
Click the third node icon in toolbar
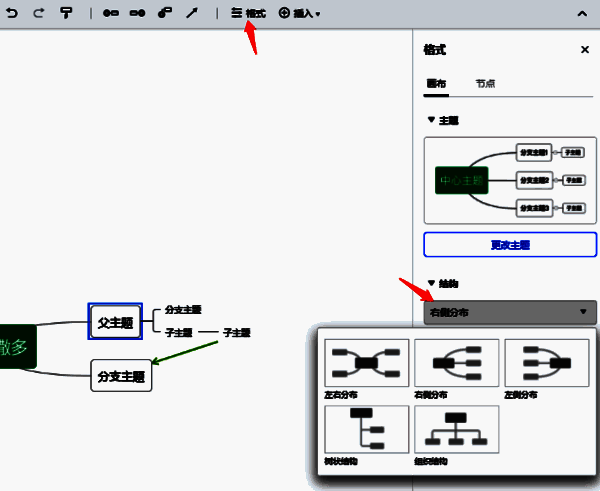164,13
